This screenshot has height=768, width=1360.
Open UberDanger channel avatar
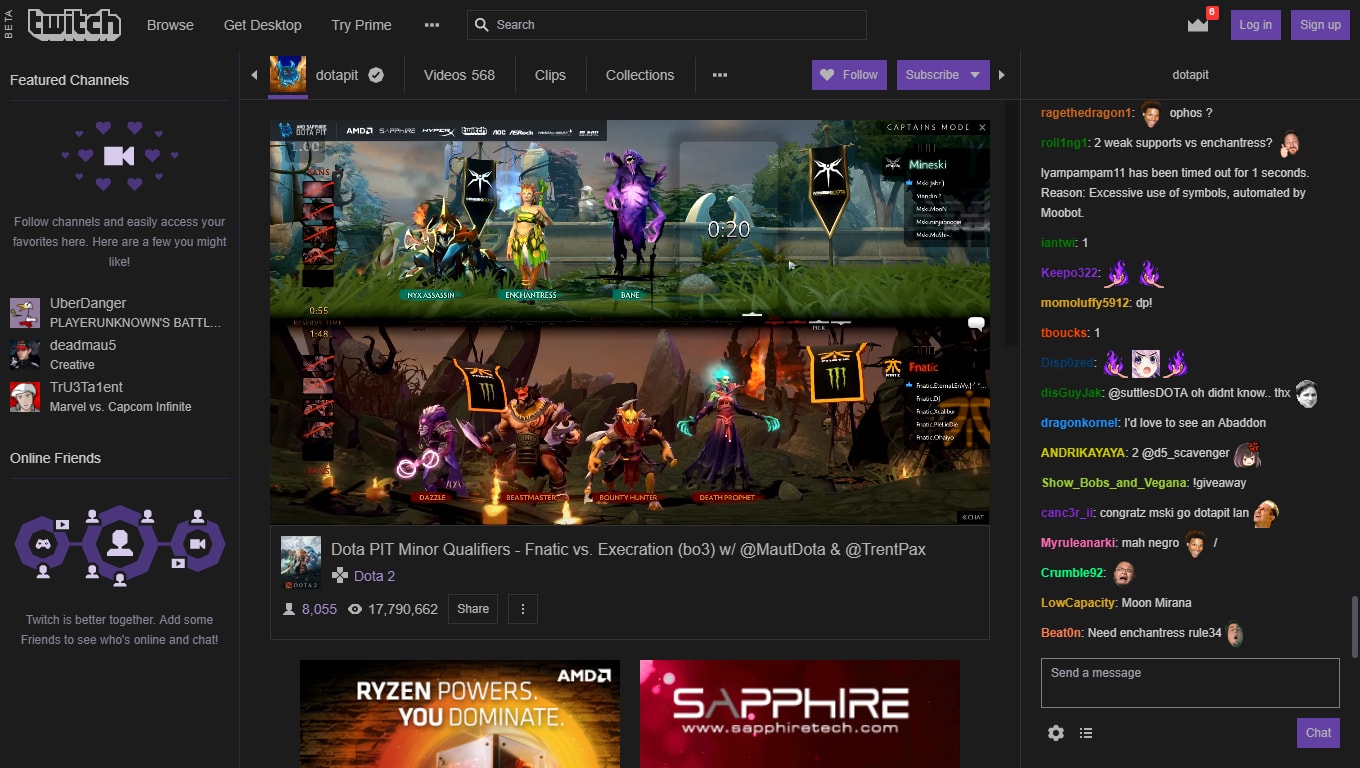point(25,313)
